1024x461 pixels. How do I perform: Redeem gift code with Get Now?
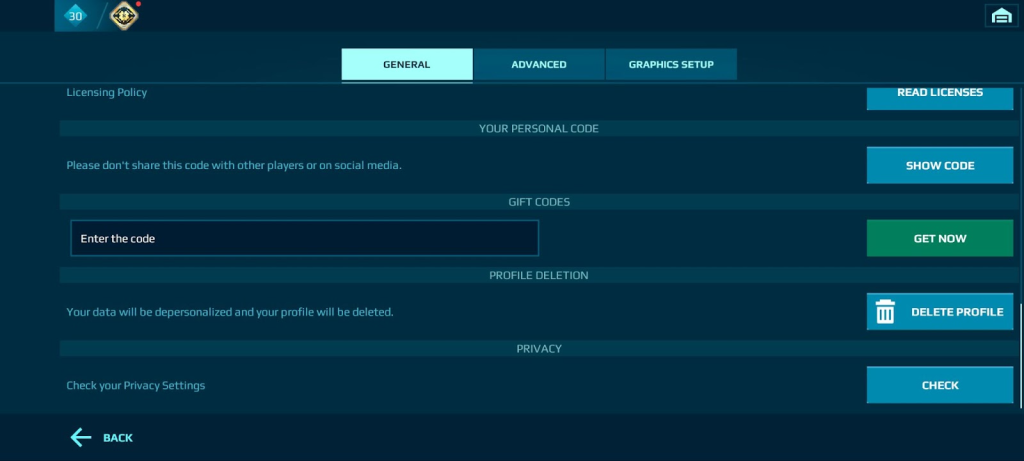point(939,239)
